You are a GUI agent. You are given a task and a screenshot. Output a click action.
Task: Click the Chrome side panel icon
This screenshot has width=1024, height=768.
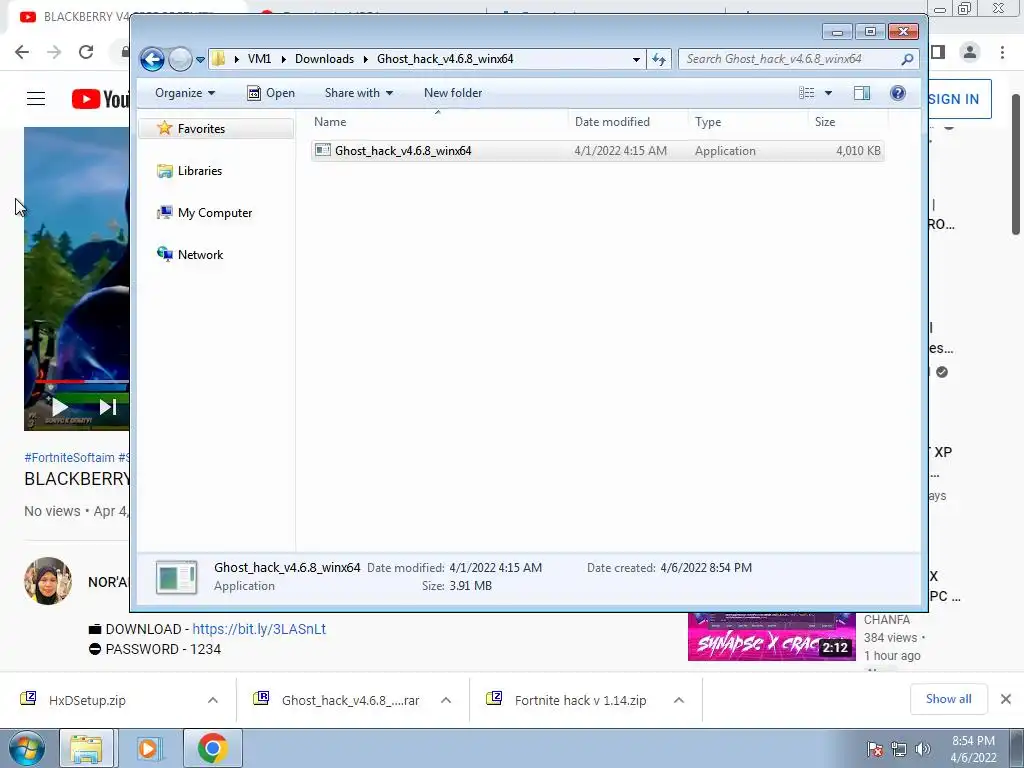pyautogui.click(x=938, y=52)
